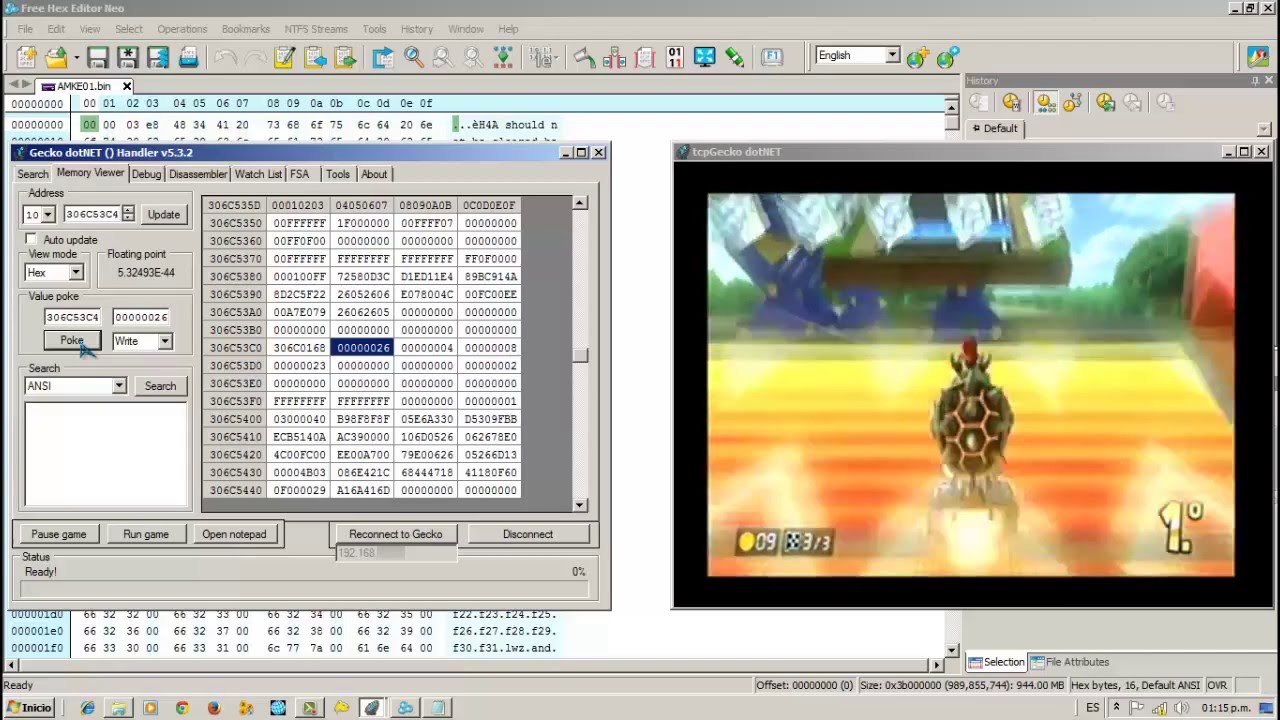
Task: Click the 01/11 binary view icon
Action: tap(674, 57)
